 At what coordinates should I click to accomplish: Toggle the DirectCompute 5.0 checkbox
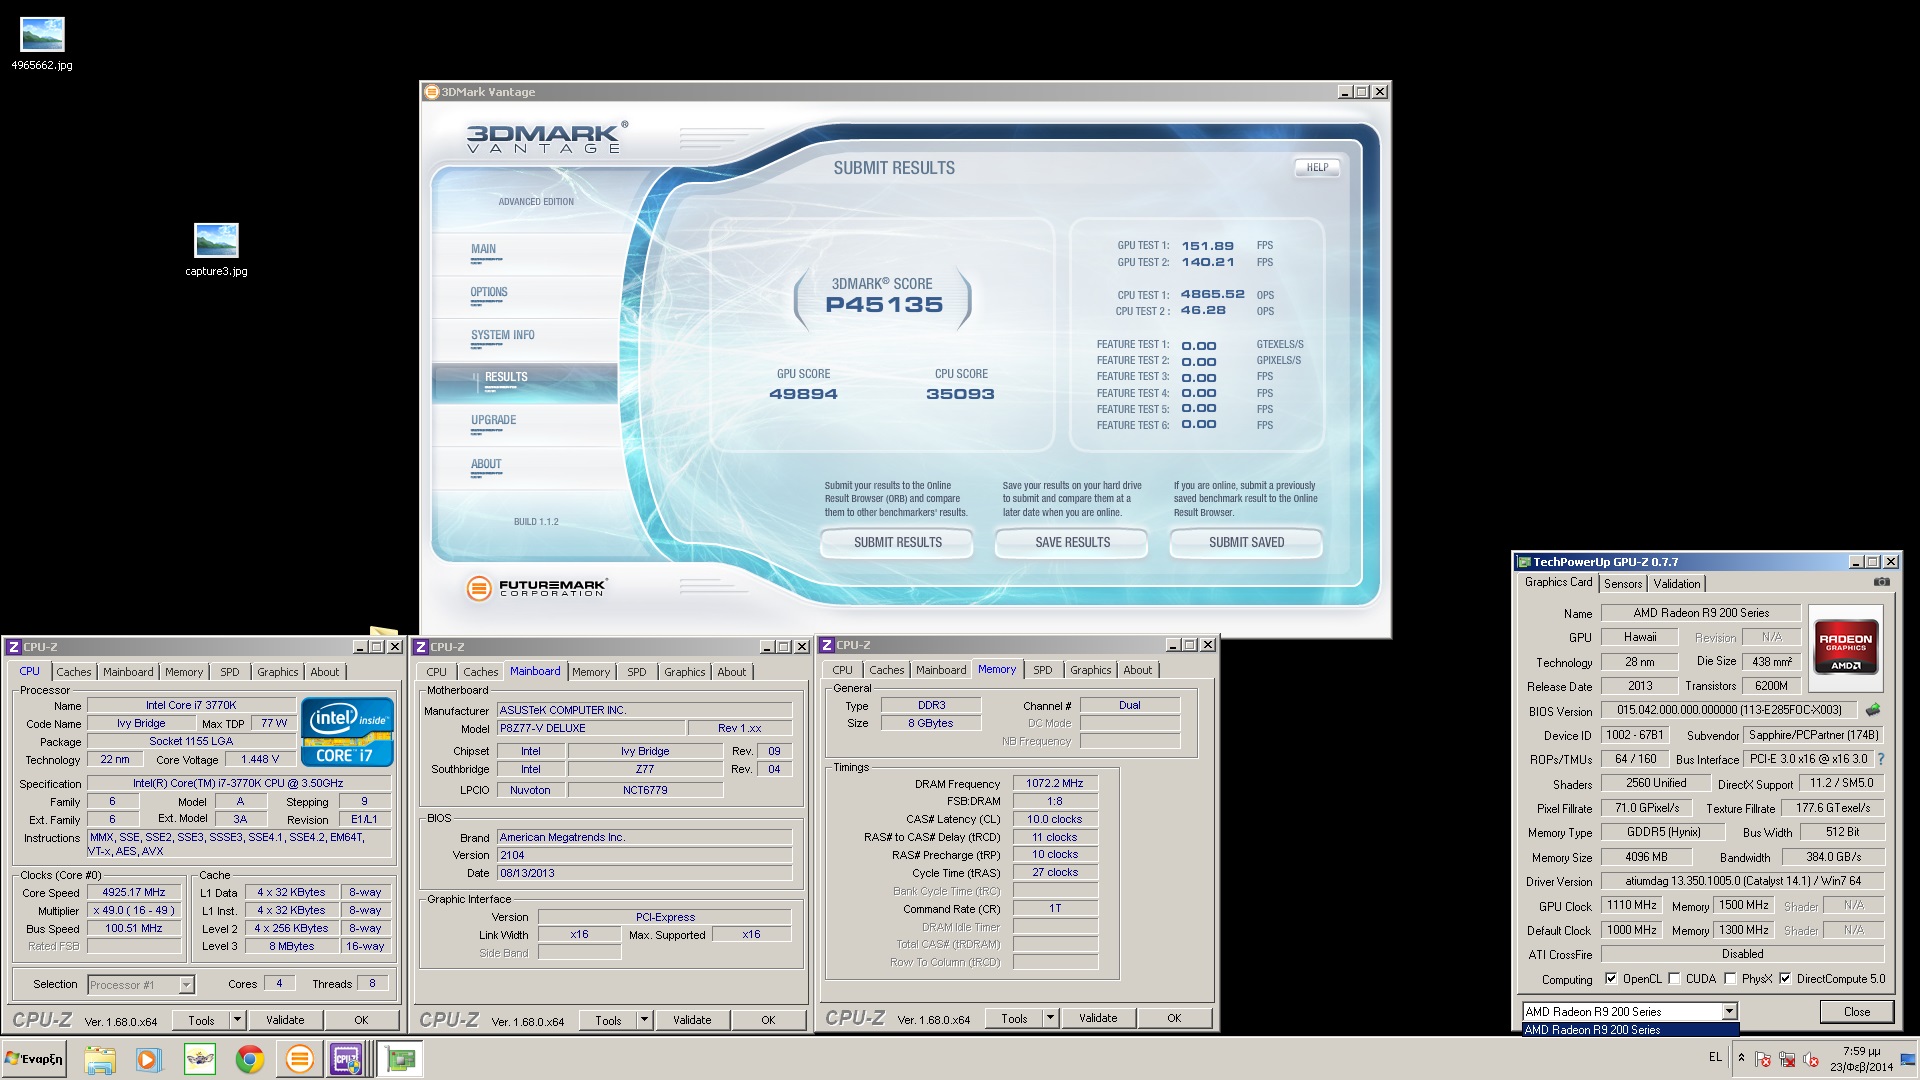1785,979
